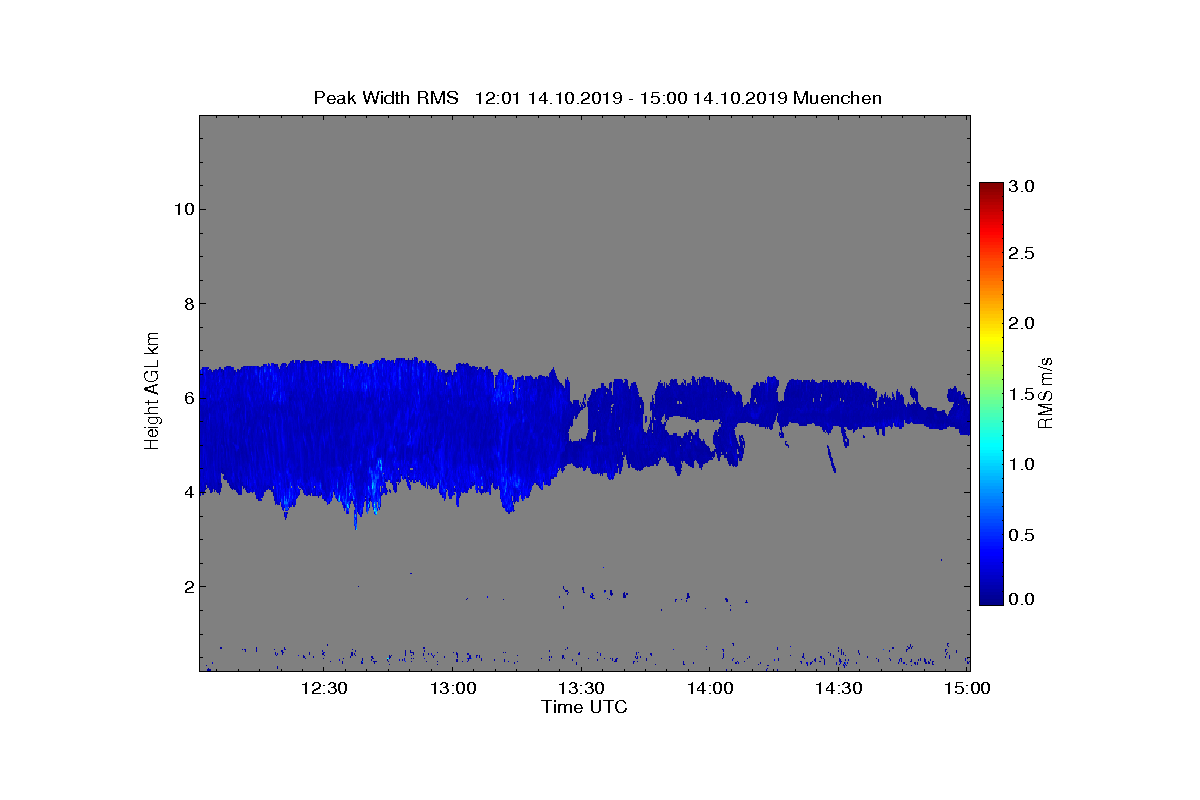Click the '12:30' time tick label
Viewport: 1200px width, 800px height.
coord(324,688)
